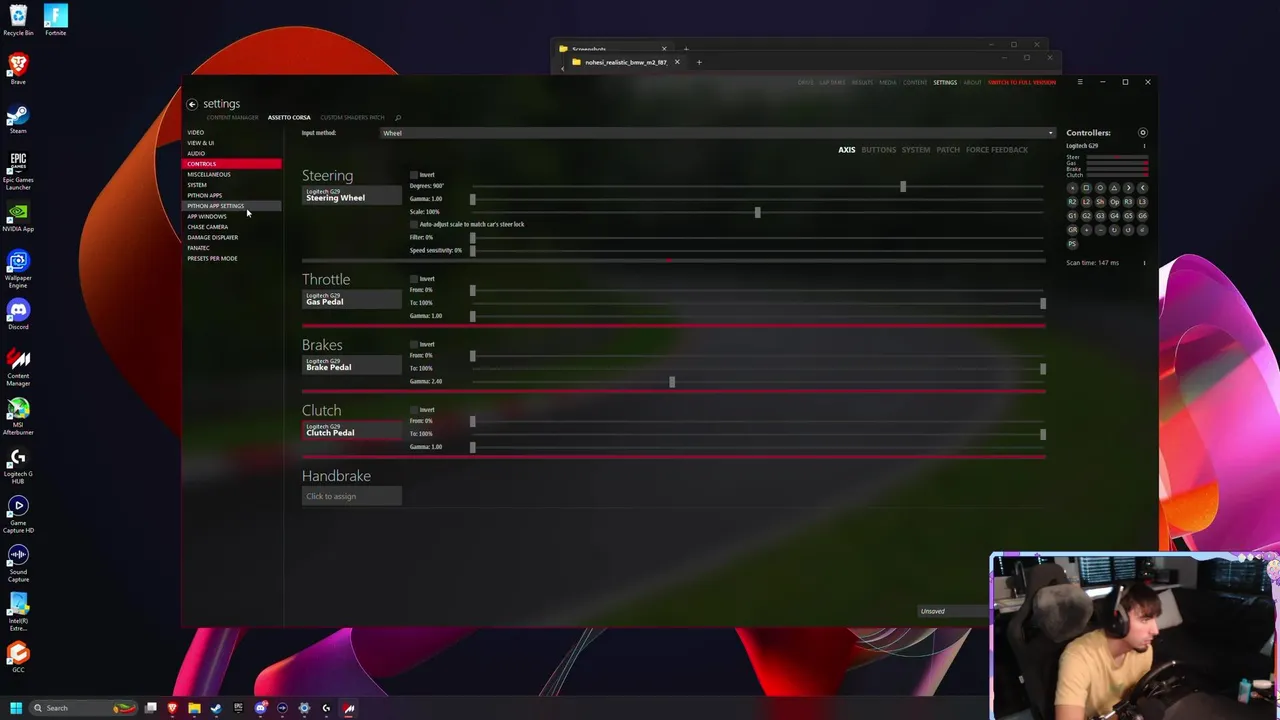Viewport: 1280px width, 720px height.
Task: Switch to the Patch tab
Action: 948,150
